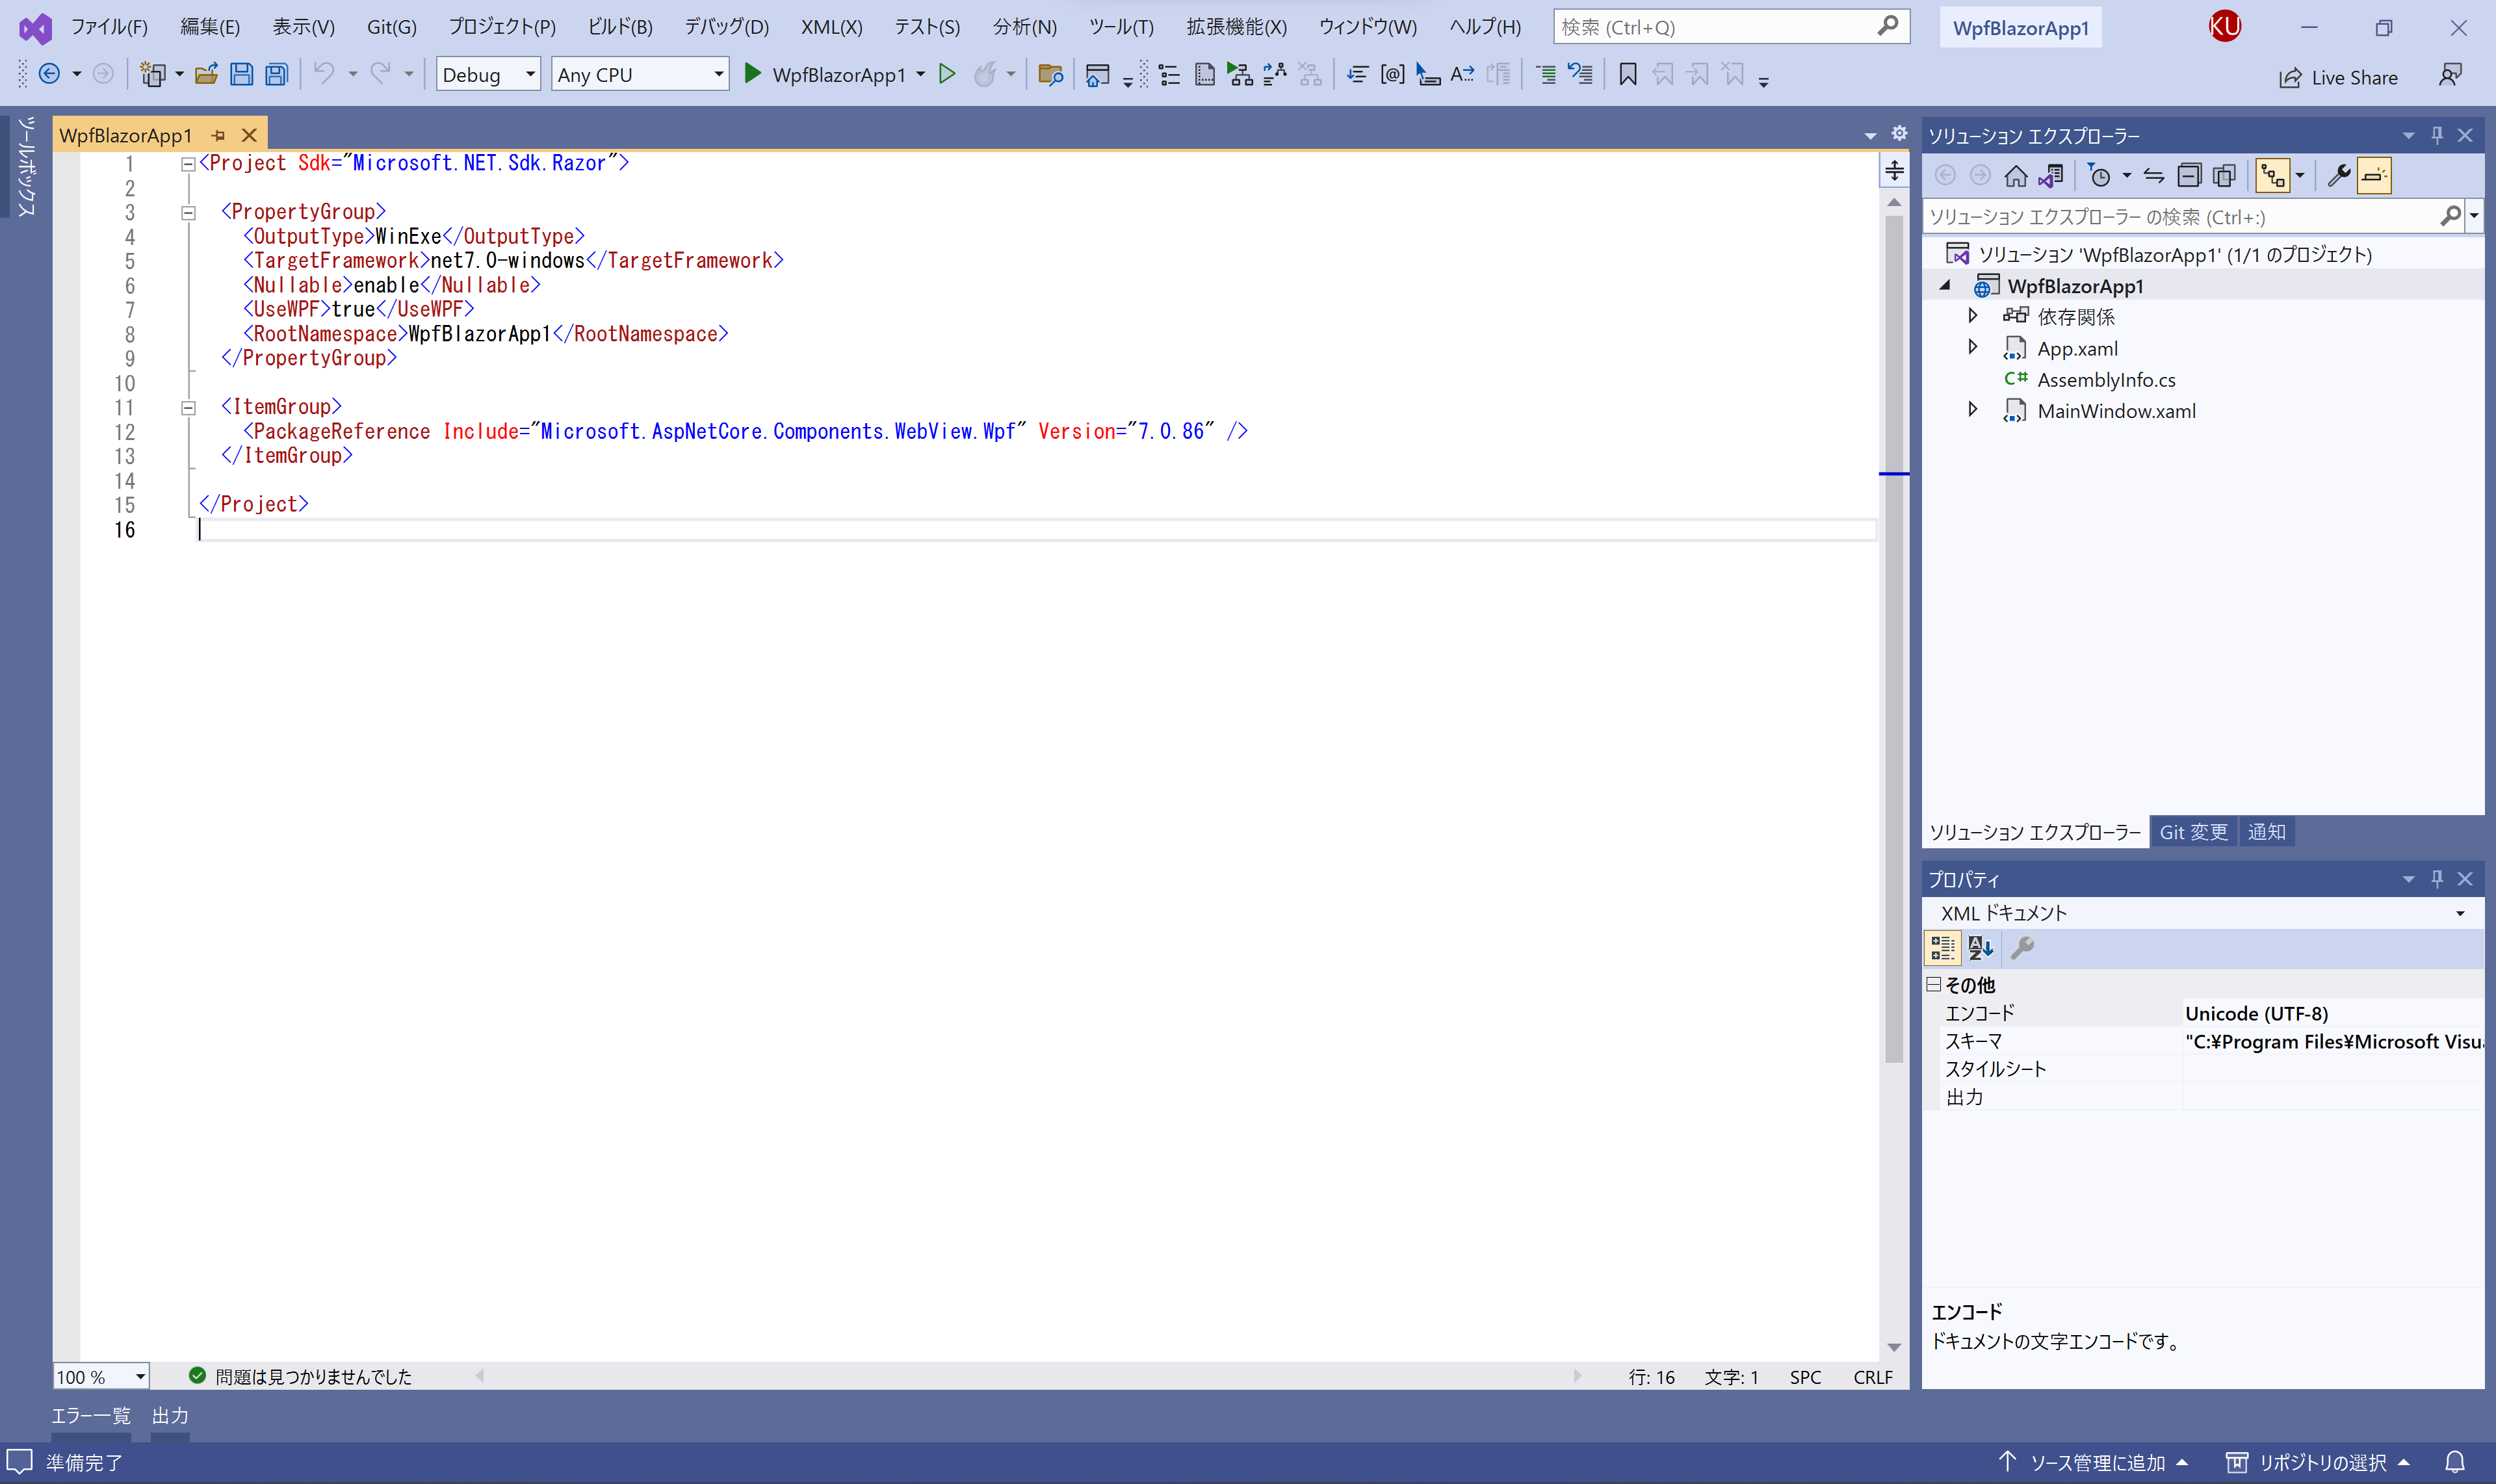
Task: Switch to the 通知 tab
Action: tap(2266, 832)
